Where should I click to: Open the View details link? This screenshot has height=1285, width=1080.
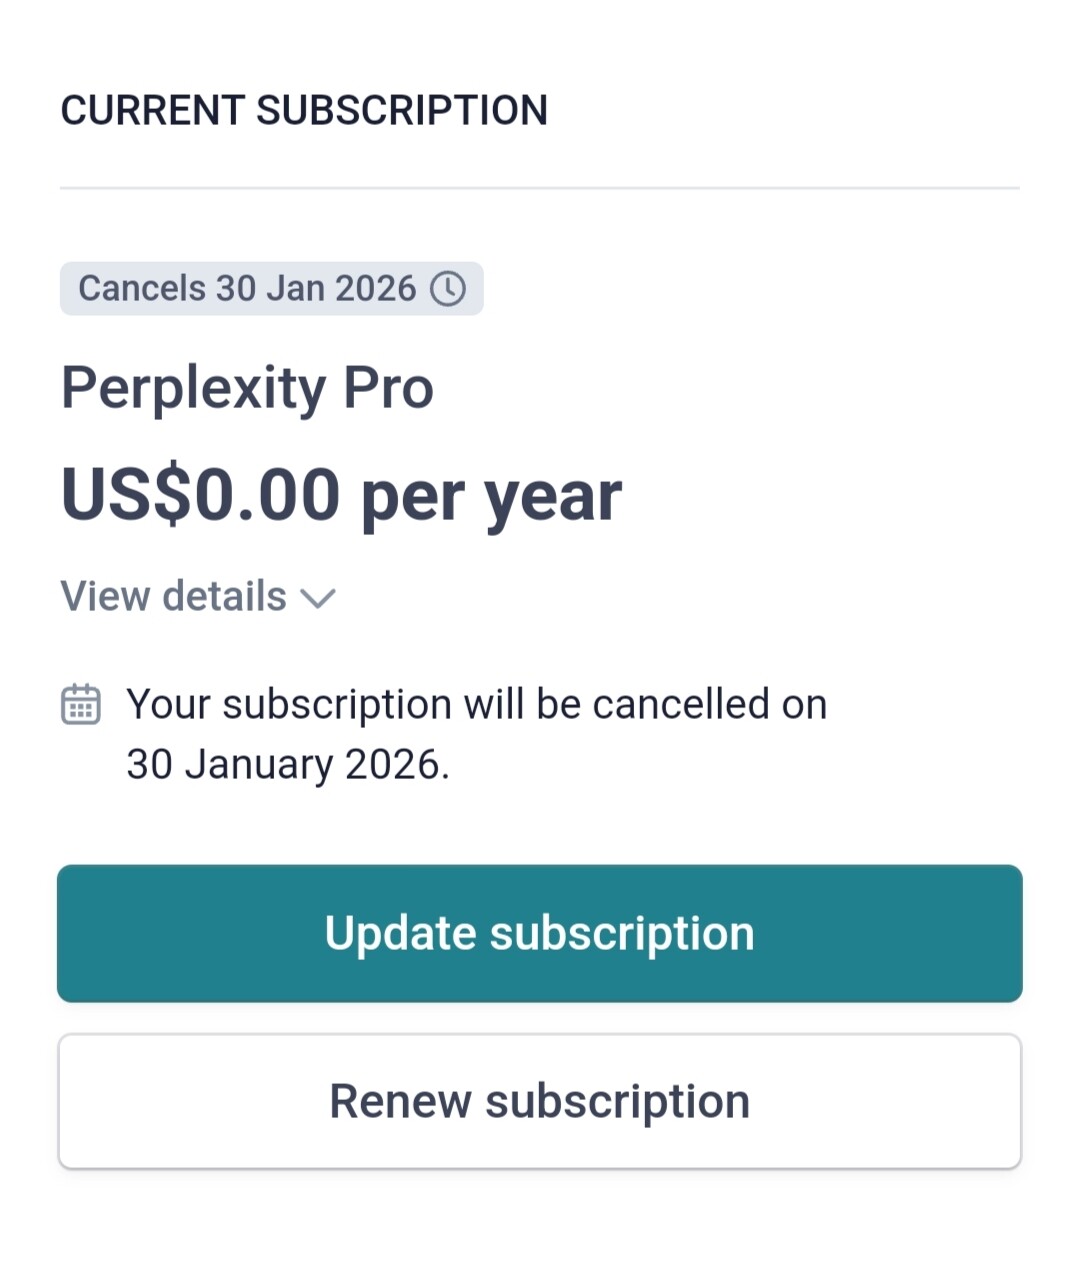point(174,596)
